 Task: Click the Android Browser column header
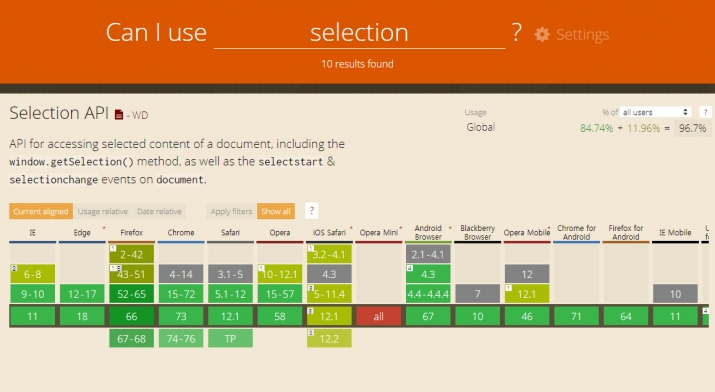[428, 232]
